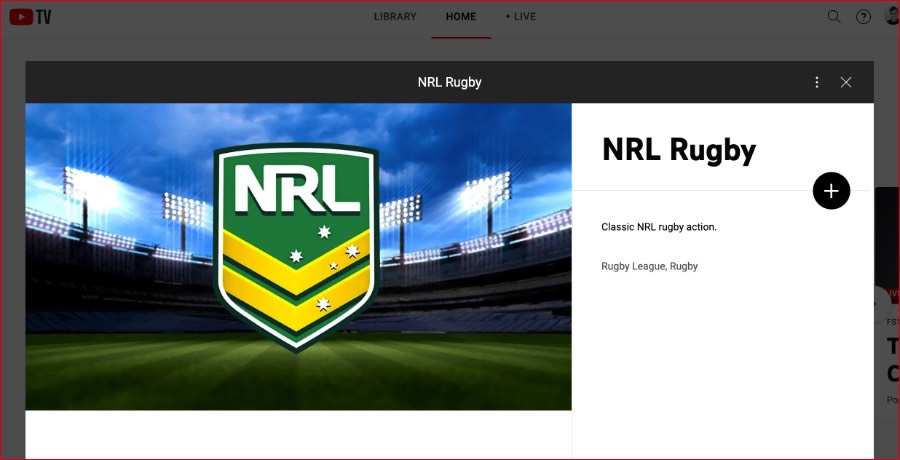This screenshot has width=900, height=460.
Task: Click the NRL Rugby stadium artwork
Action: point(298,257)
